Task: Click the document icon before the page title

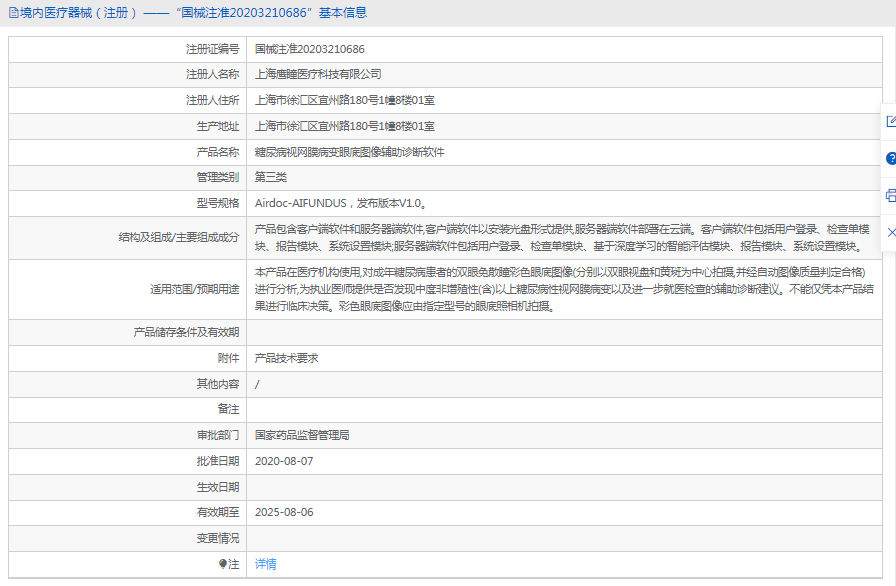Action: tap(12, 13)
